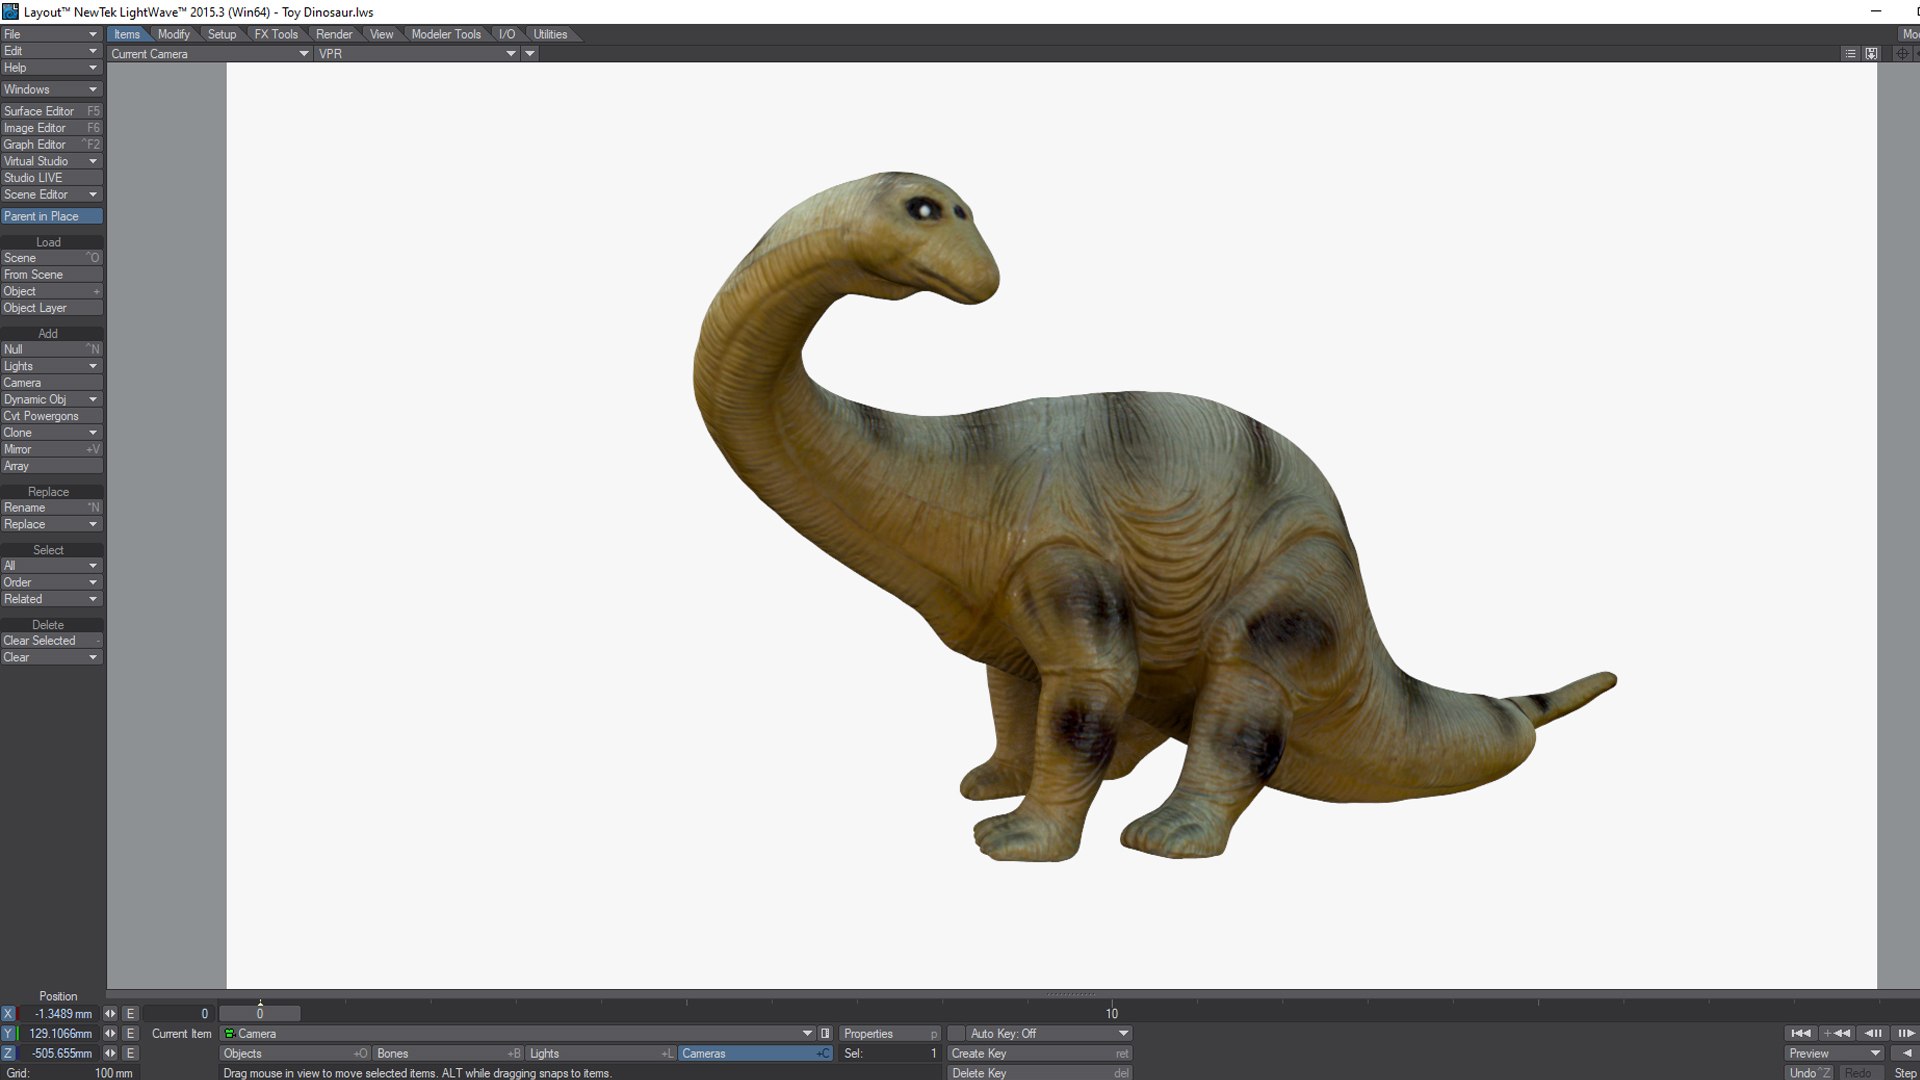Screen dimensions: 1920x1080
Task: Open the Scene Editor dropdown
Action: point(51,195)
